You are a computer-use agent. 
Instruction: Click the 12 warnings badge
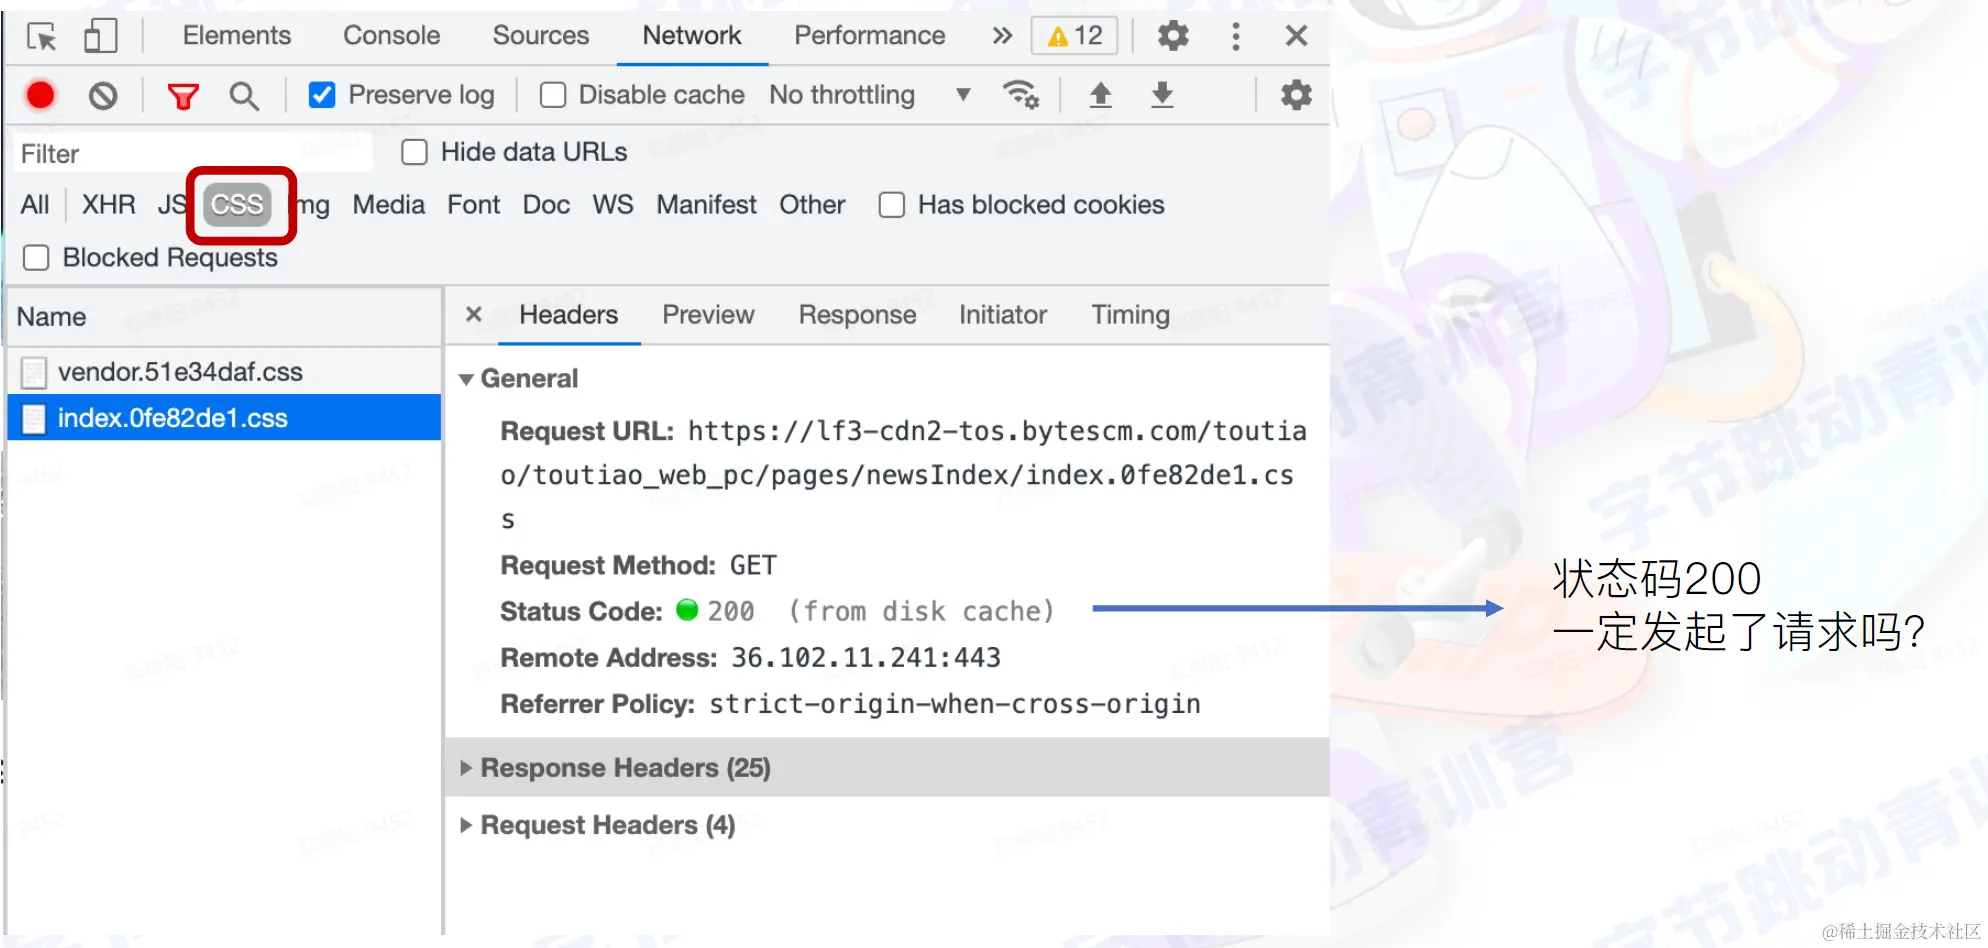[x=1074, y=36]
